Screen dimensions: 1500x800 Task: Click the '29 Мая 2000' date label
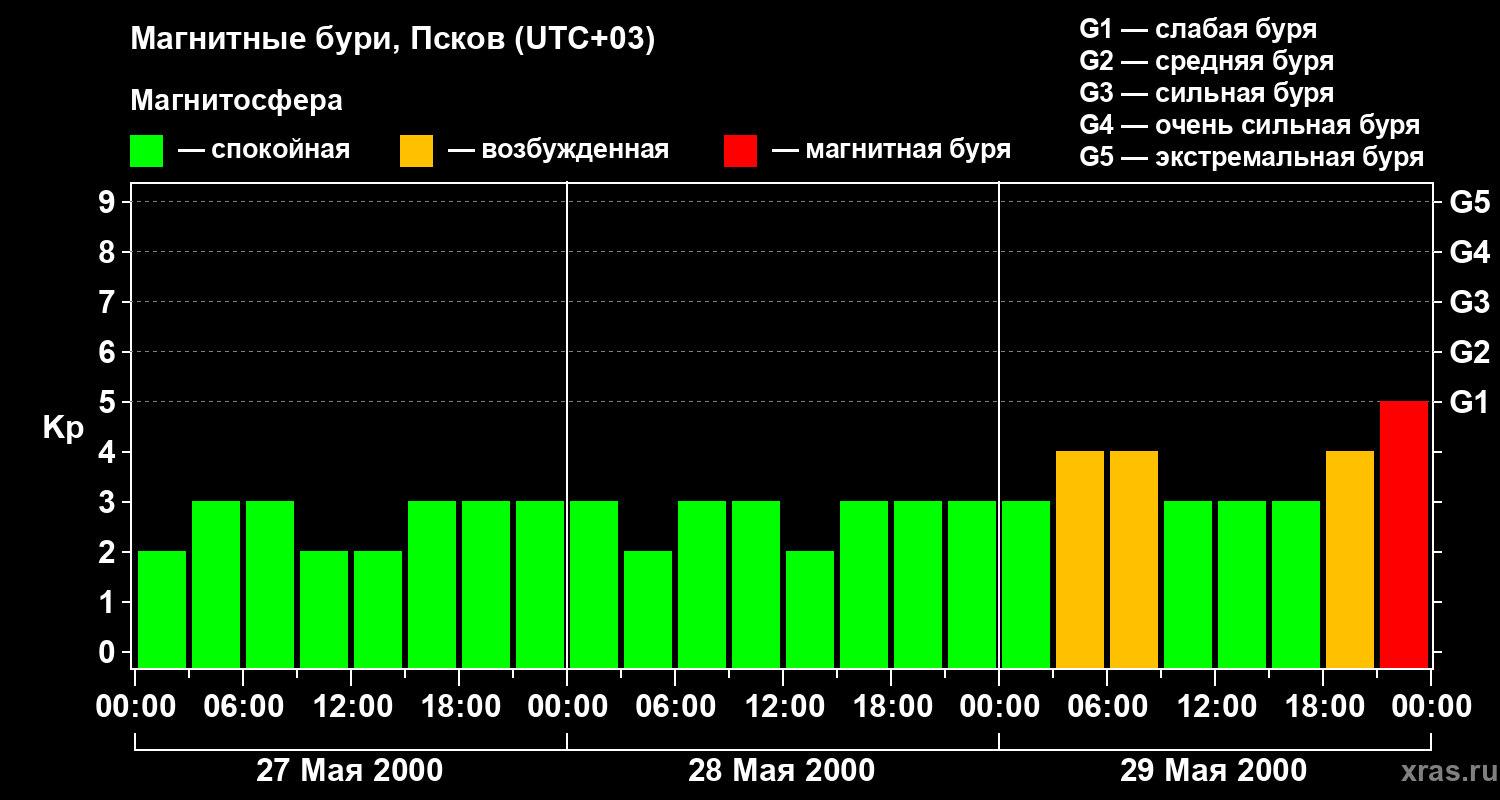tap(1213, 771)
